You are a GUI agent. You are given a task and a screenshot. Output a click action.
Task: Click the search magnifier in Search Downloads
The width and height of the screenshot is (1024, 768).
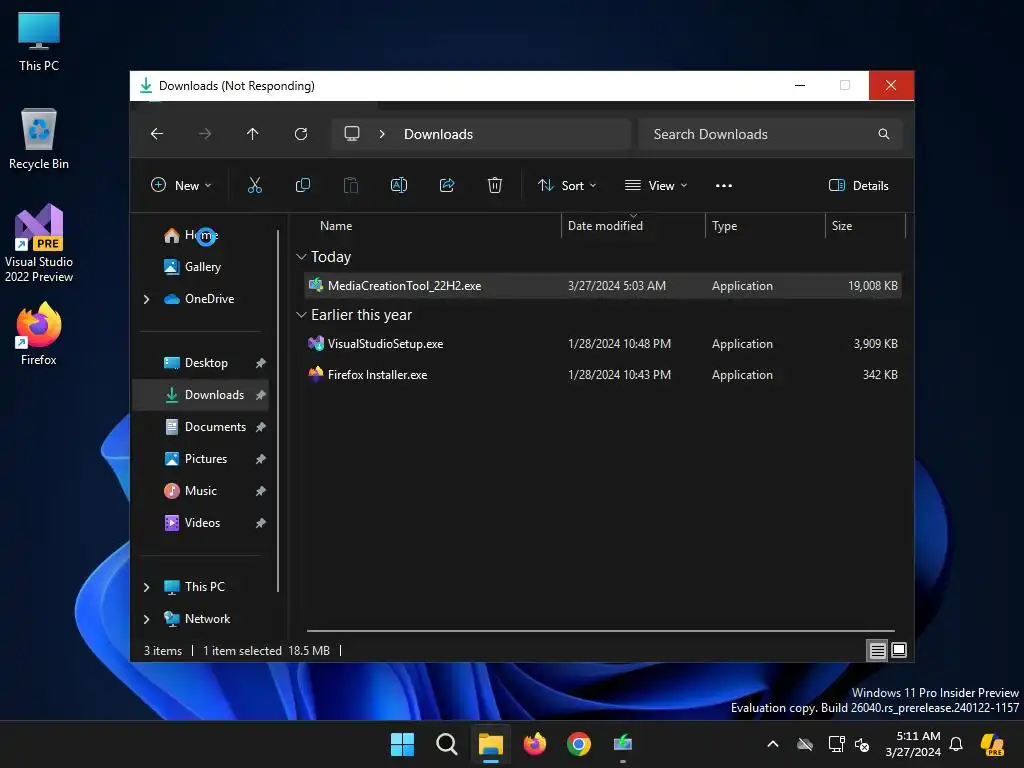[x=884, y=134]
